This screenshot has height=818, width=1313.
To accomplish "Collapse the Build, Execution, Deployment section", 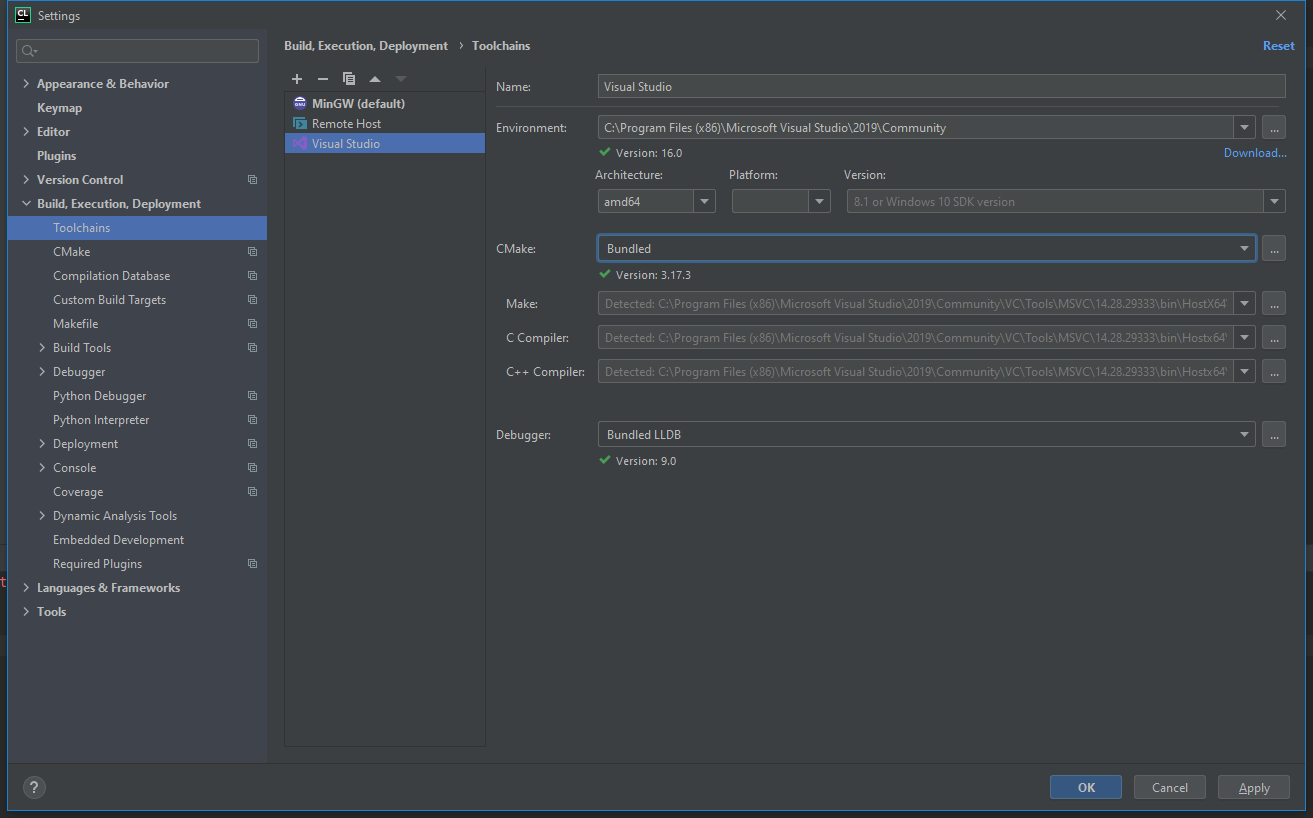I will 26,204.
